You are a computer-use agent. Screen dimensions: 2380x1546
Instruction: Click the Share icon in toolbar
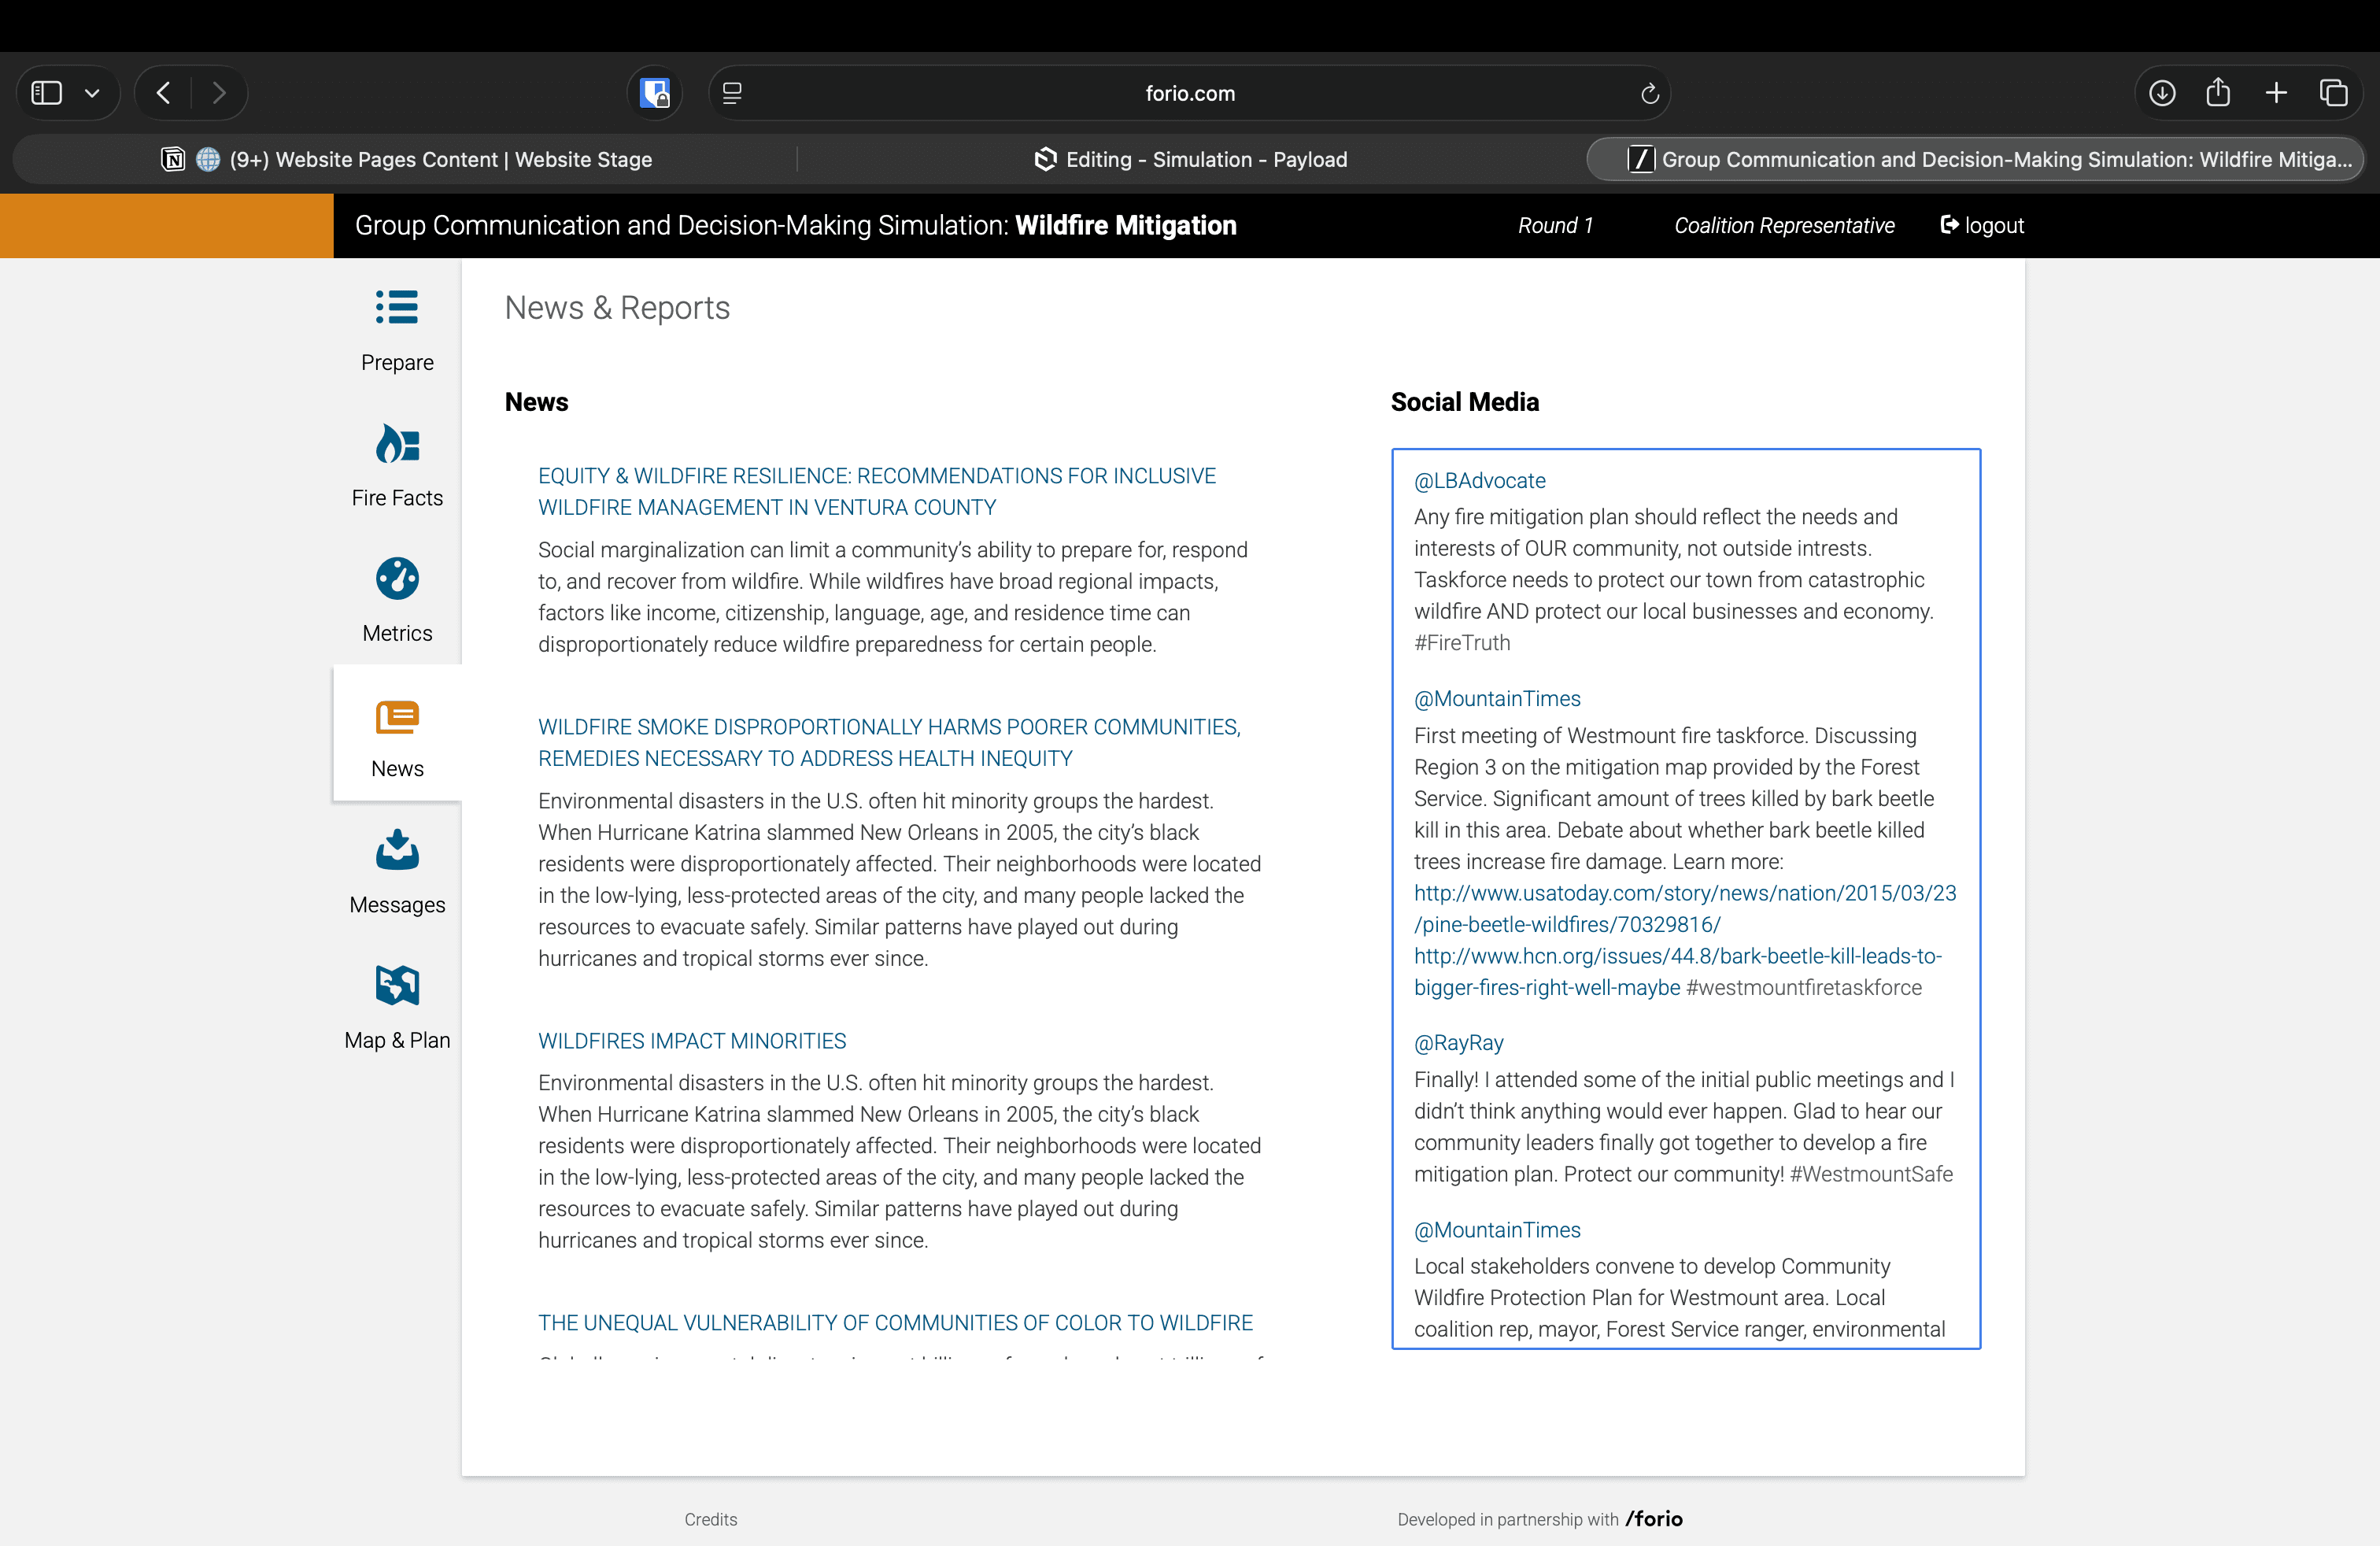click(2218, 93)
